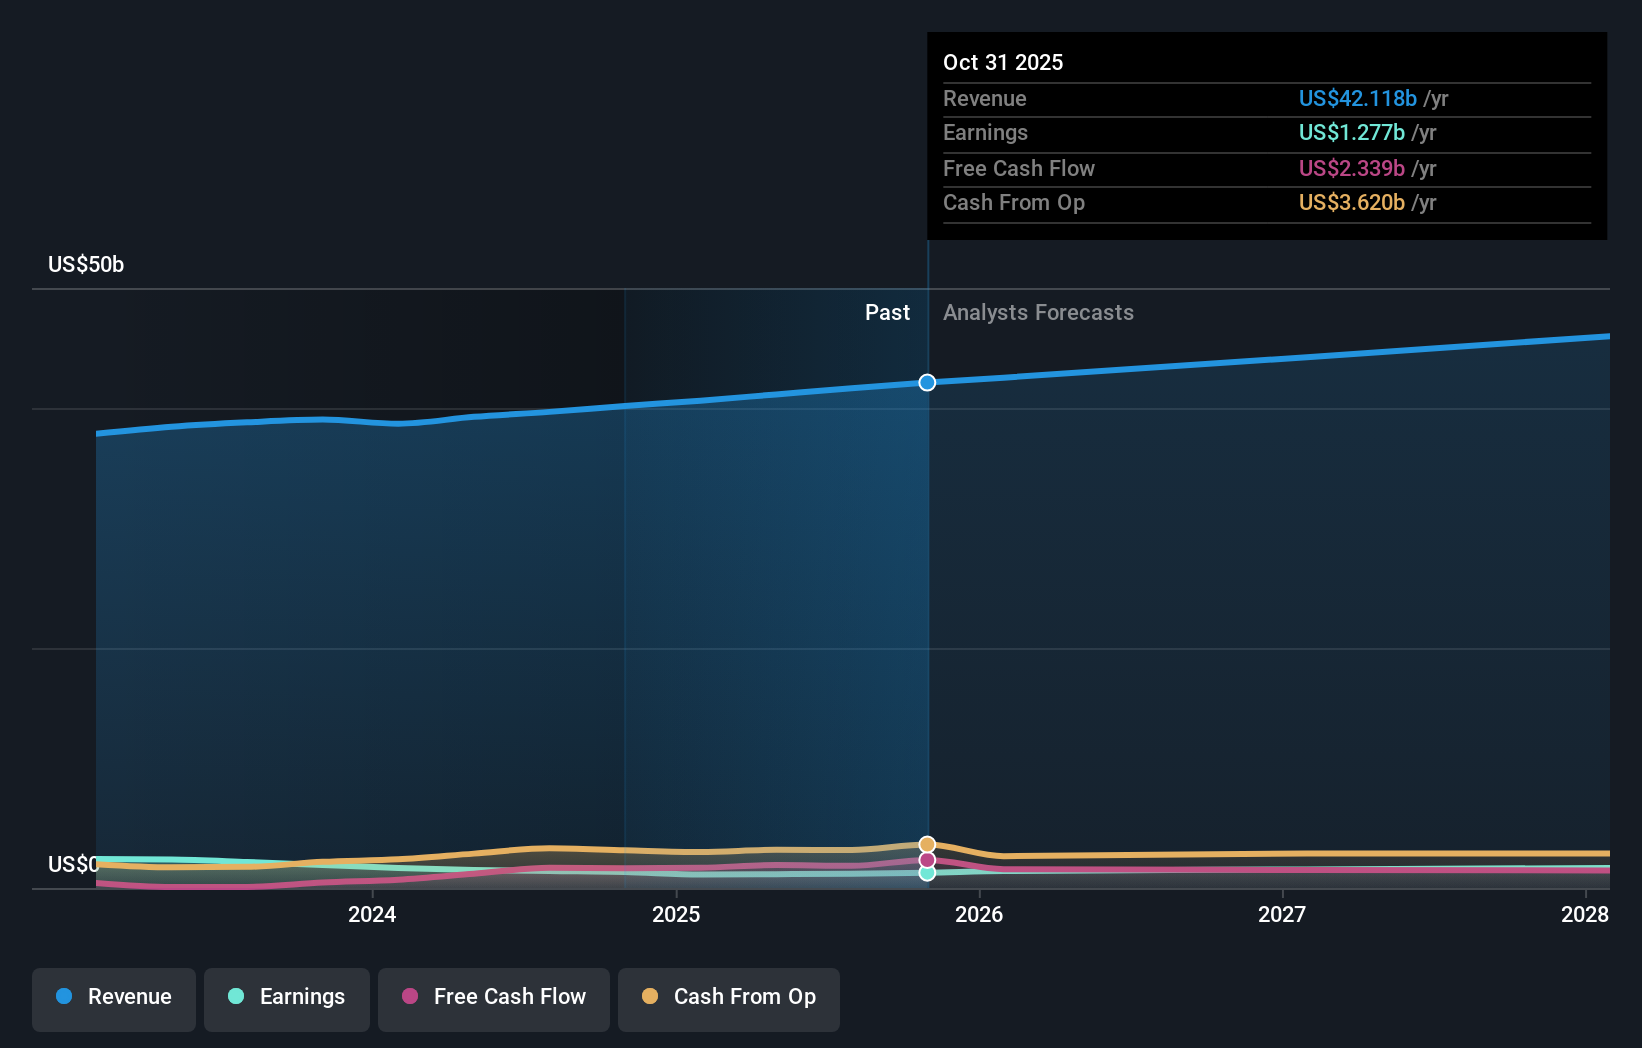Click the blue Revenue legend dot icon

click(x=63, y=997)
